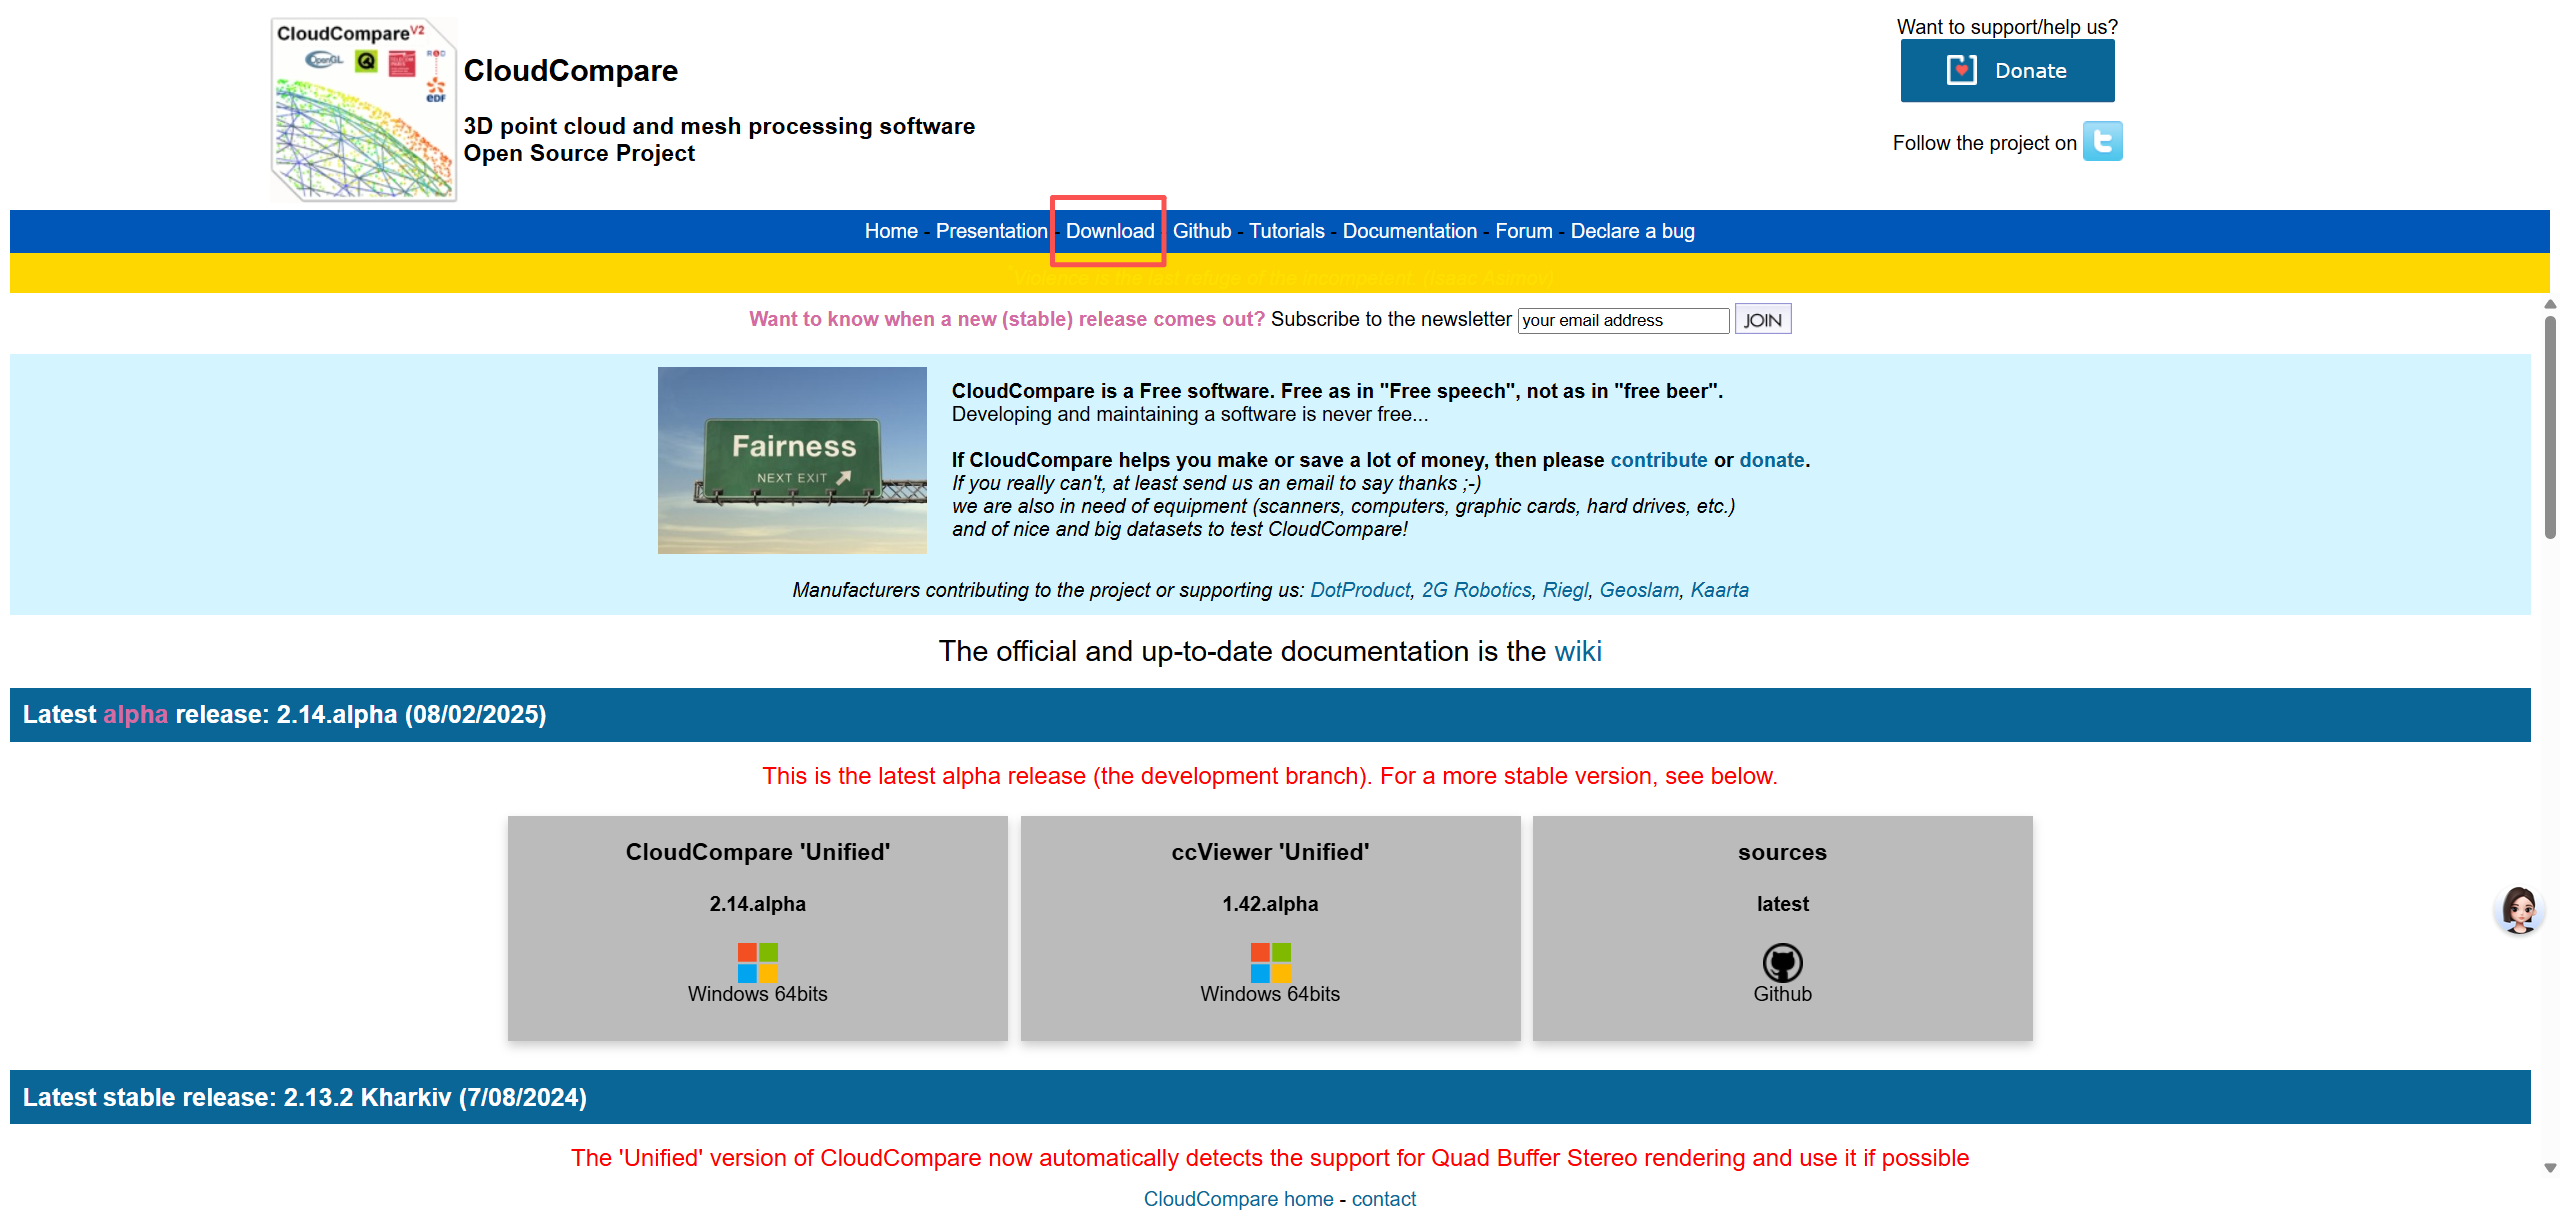Image resolution: width=2560 pixels, height=1229 pixels.
Task: Click the Fairness road sign image
Action: 792,460
